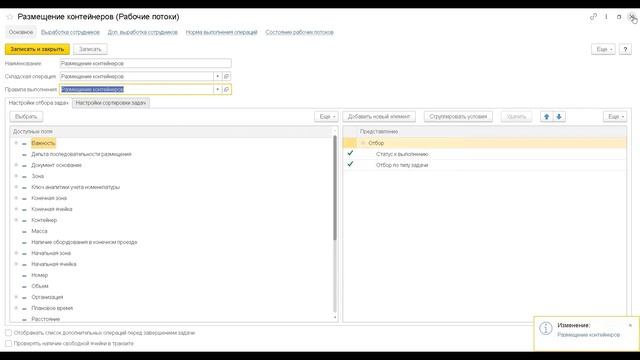Open the Выработка сотрудников tab
This screenshot has width=640, height=360.
70,32
